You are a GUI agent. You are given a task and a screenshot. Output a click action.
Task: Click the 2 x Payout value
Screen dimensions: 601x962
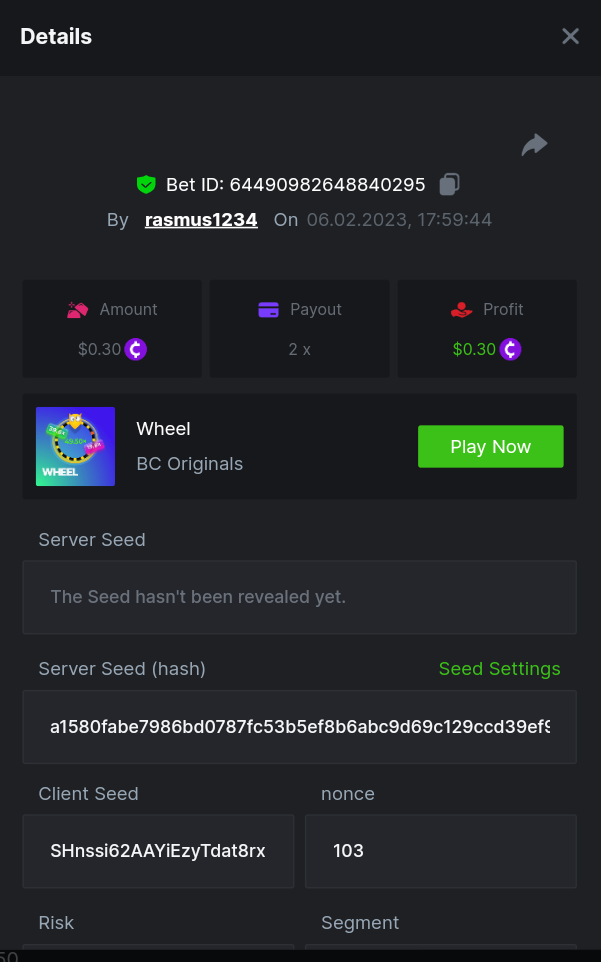point(299,350)
